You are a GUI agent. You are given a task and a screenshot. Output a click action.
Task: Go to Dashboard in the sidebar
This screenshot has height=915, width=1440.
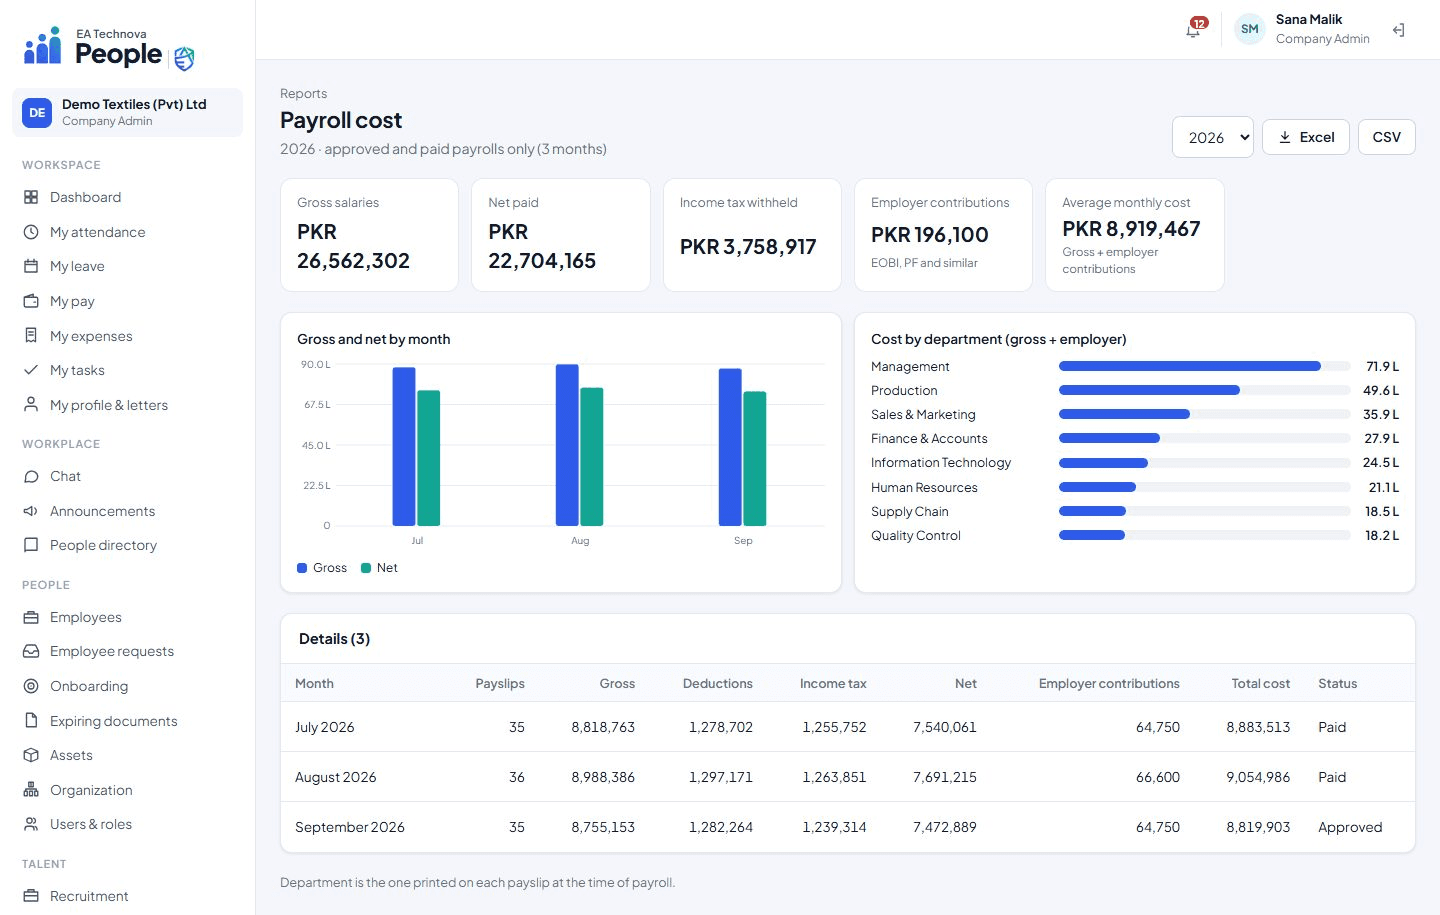click(127, 197)
